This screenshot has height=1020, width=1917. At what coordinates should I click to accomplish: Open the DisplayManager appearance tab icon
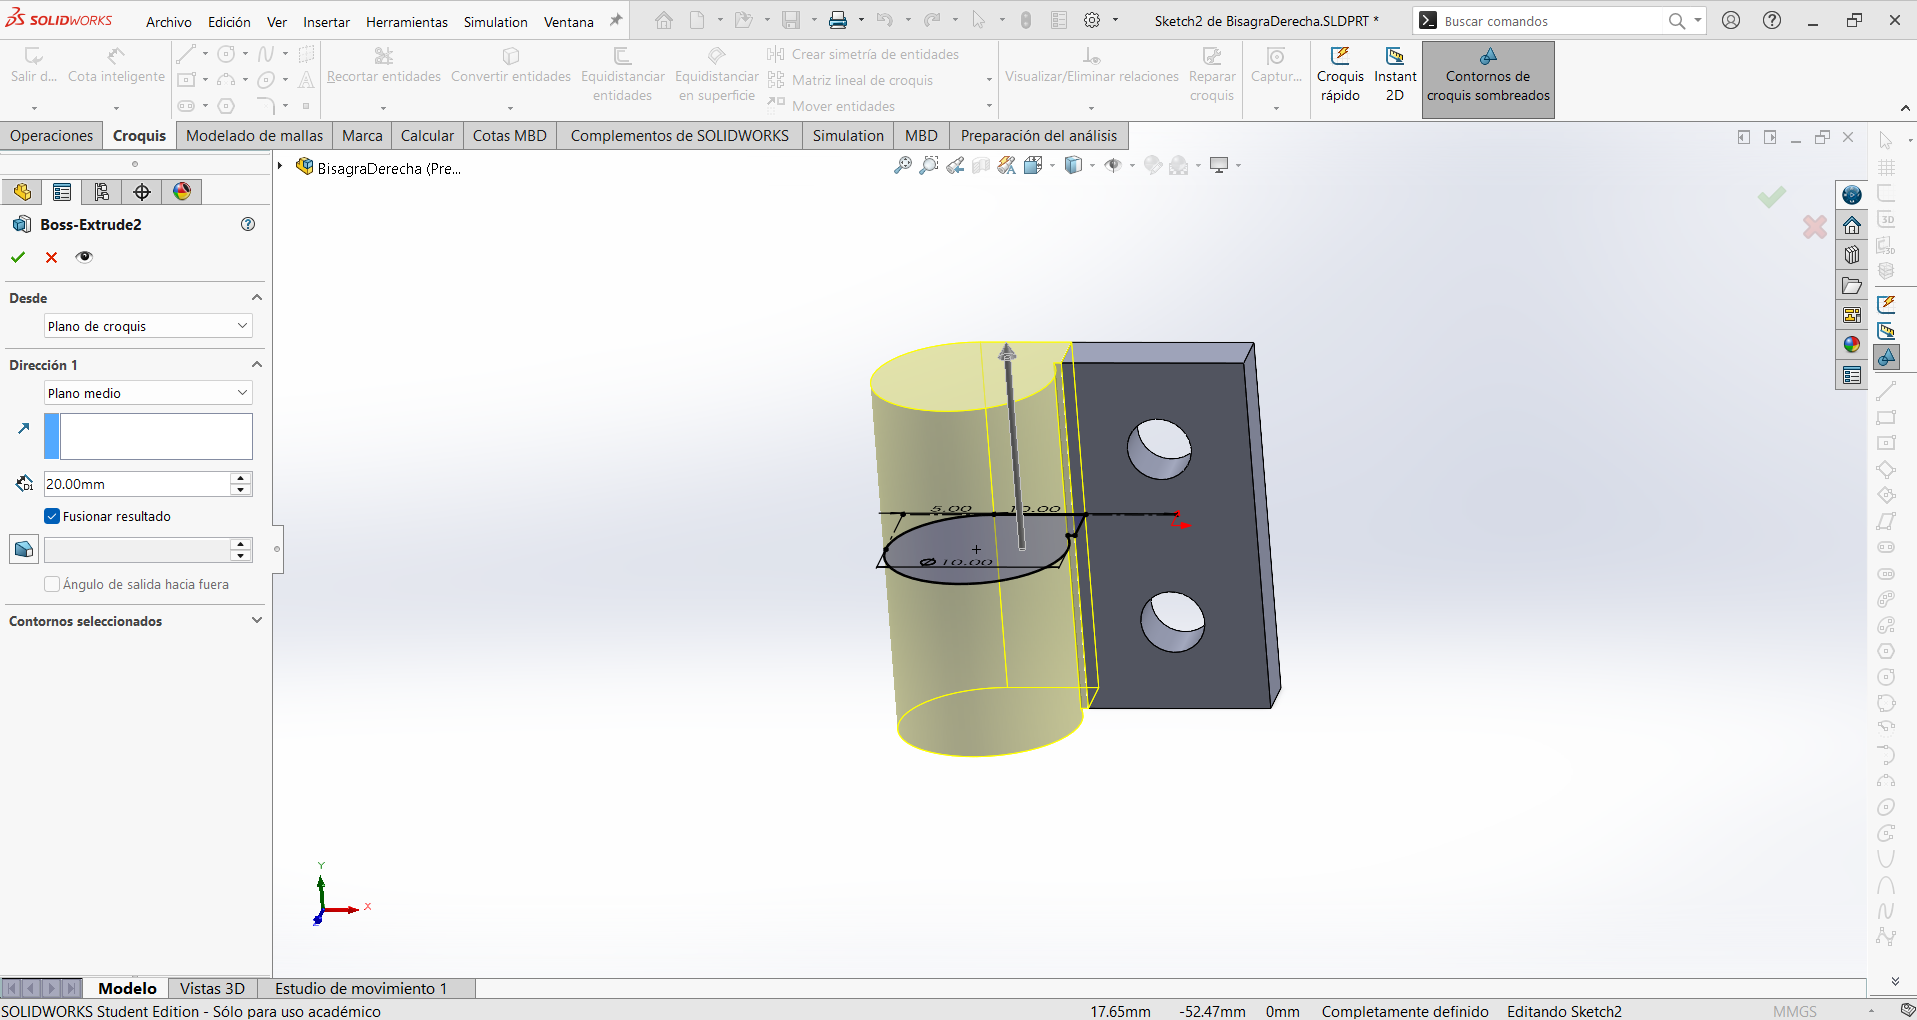(182, 192)
